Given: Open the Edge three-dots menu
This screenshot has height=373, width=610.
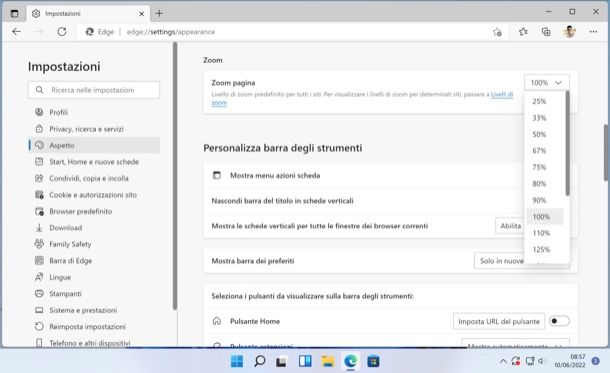Looking at the screenshot, I should (x=593, y=32).
